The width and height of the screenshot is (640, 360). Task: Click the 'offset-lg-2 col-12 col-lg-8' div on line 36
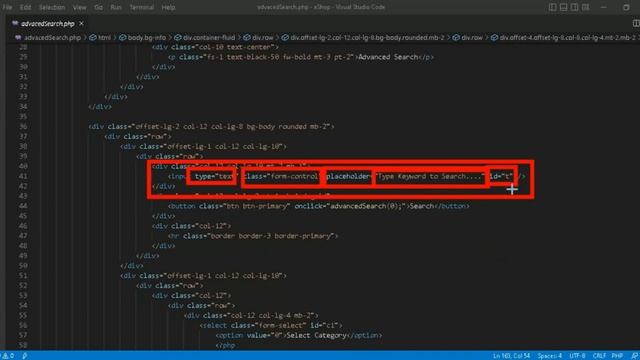211,127
